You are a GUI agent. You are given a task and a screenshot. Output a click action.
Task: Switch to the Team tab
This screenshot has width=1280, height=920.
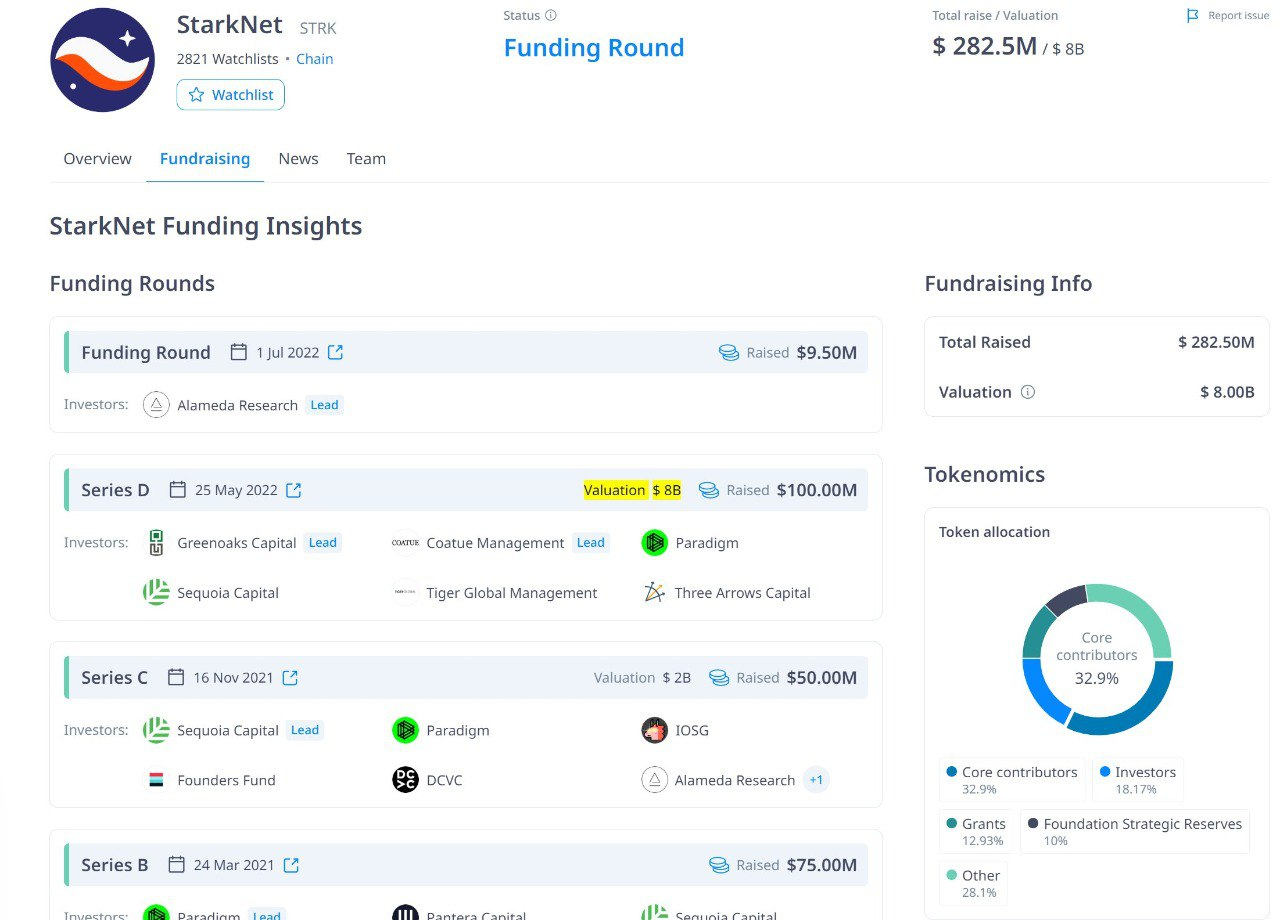coord(366,159)
